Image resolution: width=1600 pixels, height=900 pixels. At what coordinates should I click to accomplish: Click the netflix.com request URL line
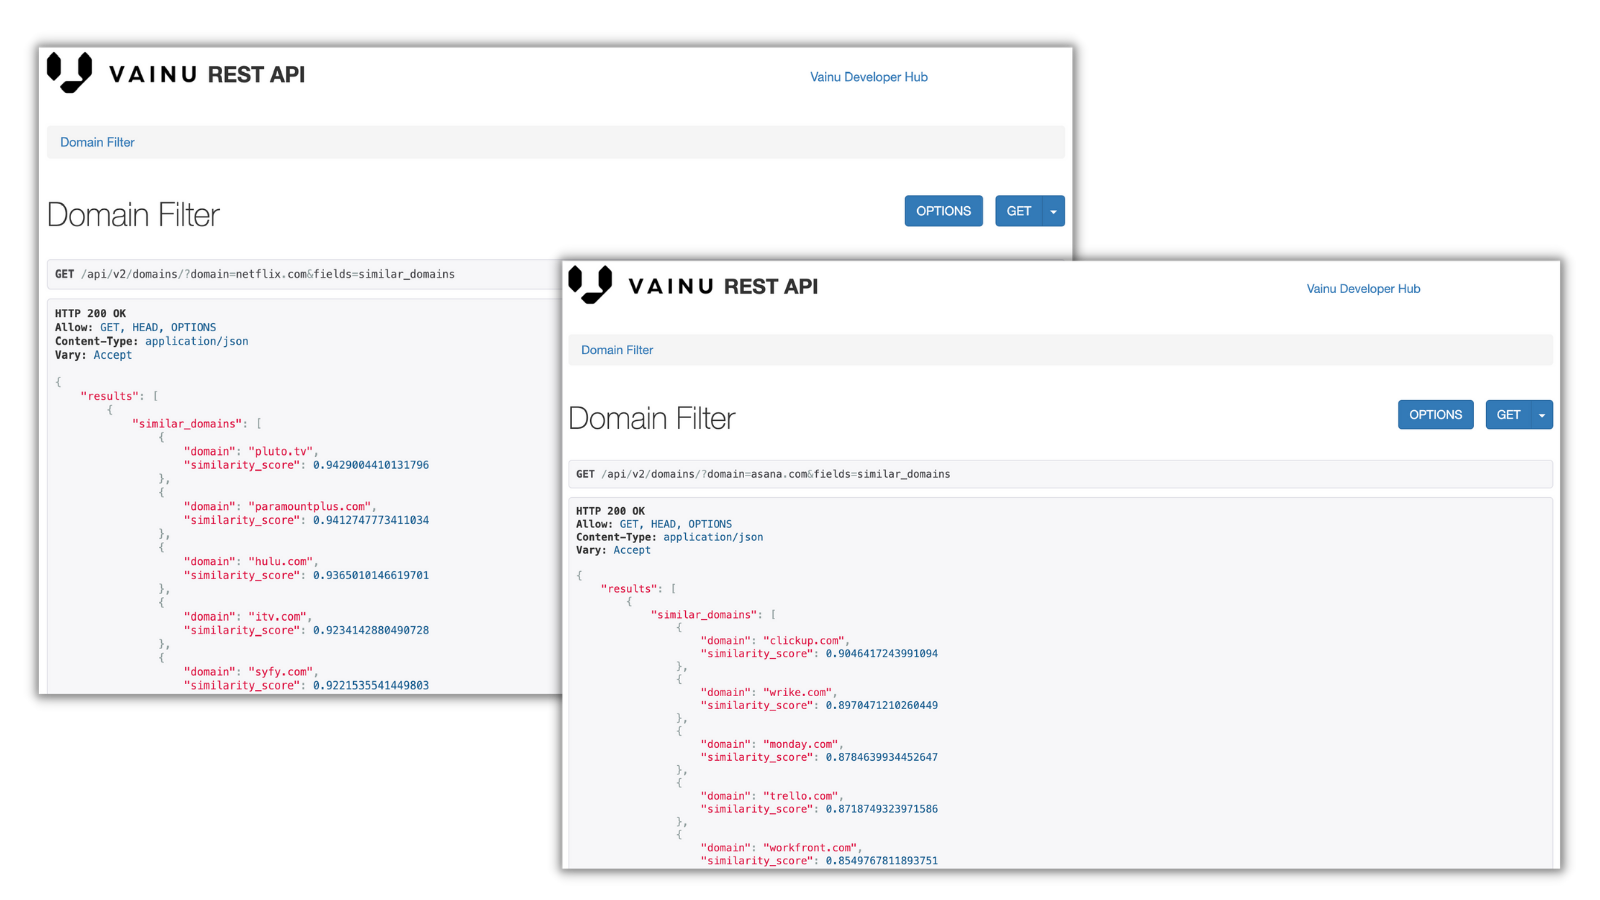(x=267, y=274)
